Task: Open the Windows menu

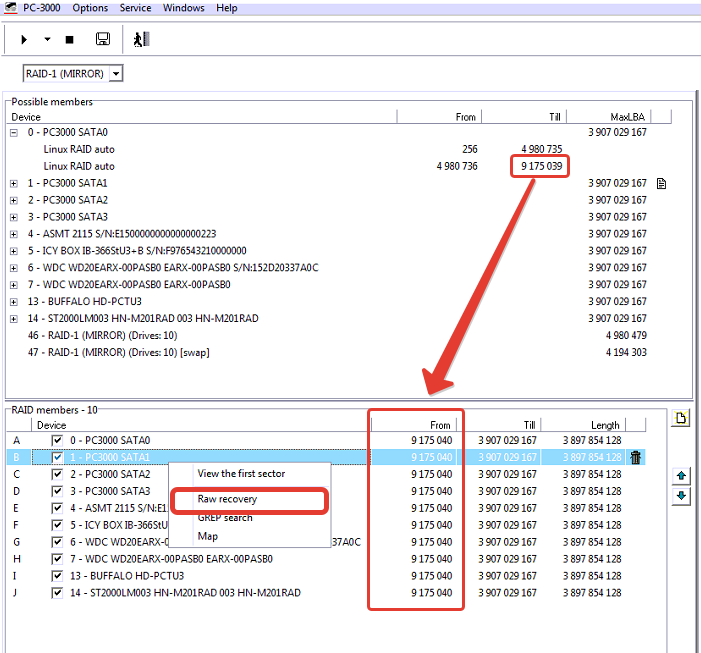Action: pyautogui.click(x=183, y=8)
